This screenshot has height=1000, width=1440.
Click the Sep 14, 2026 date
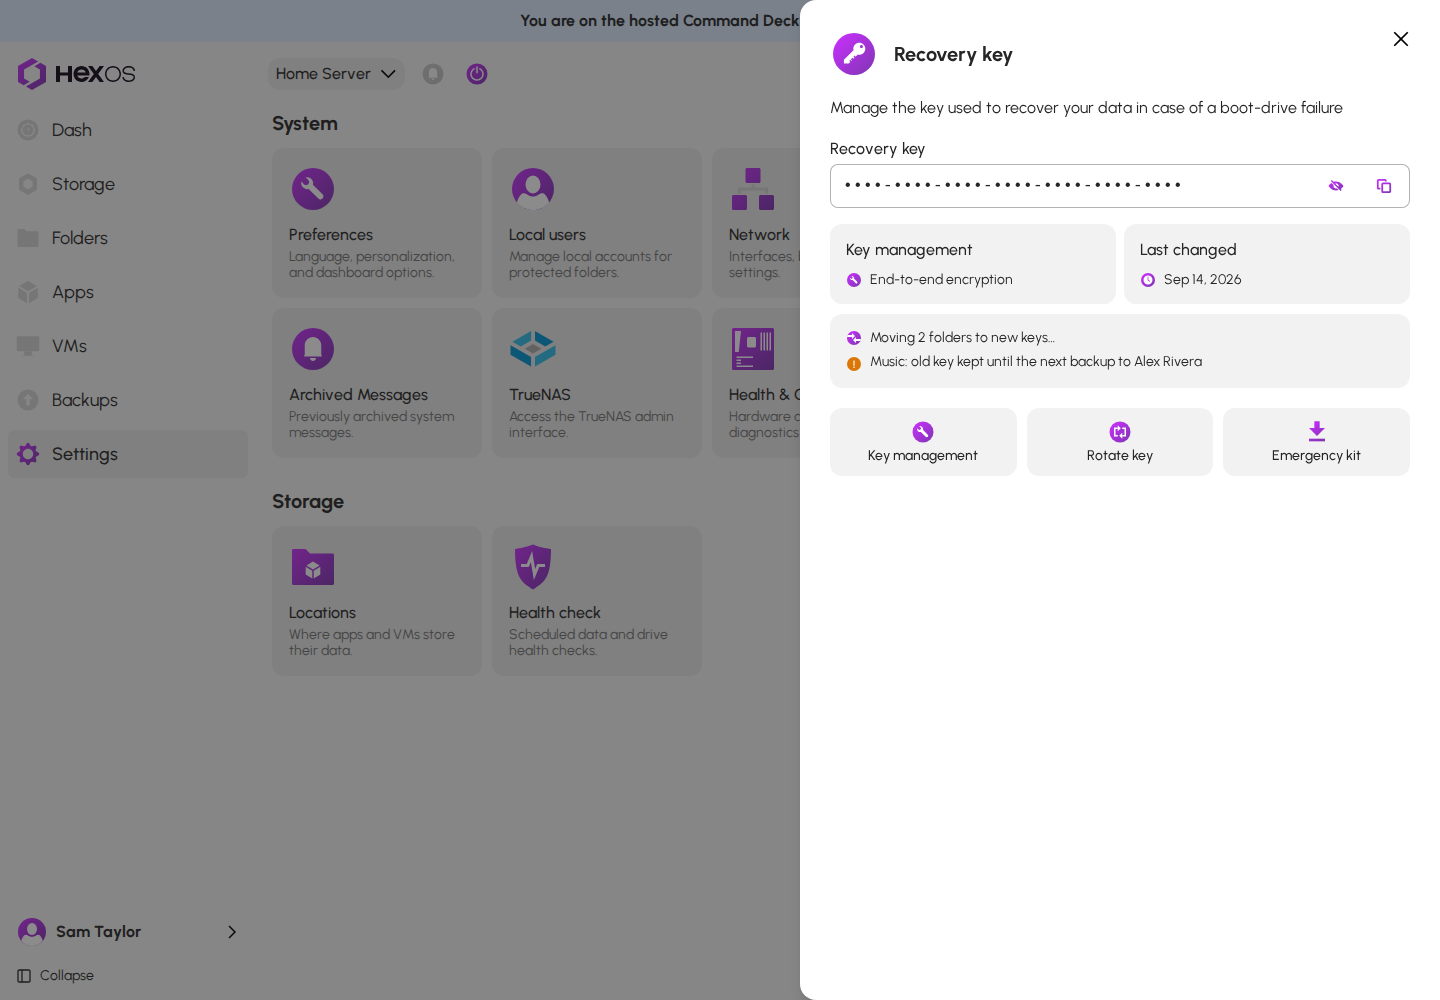[1202, 280]
